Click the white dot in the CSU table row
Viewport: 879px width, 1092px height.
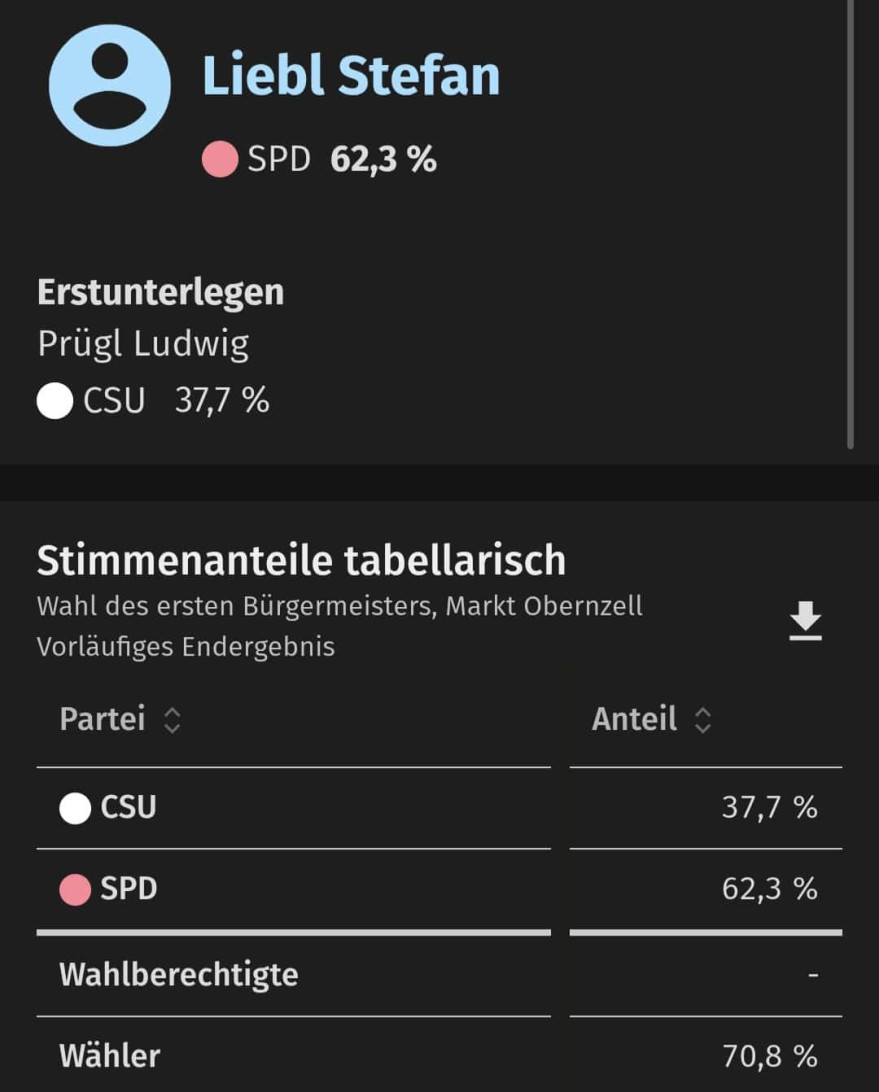pyautogui.click(x=75, y=808)
